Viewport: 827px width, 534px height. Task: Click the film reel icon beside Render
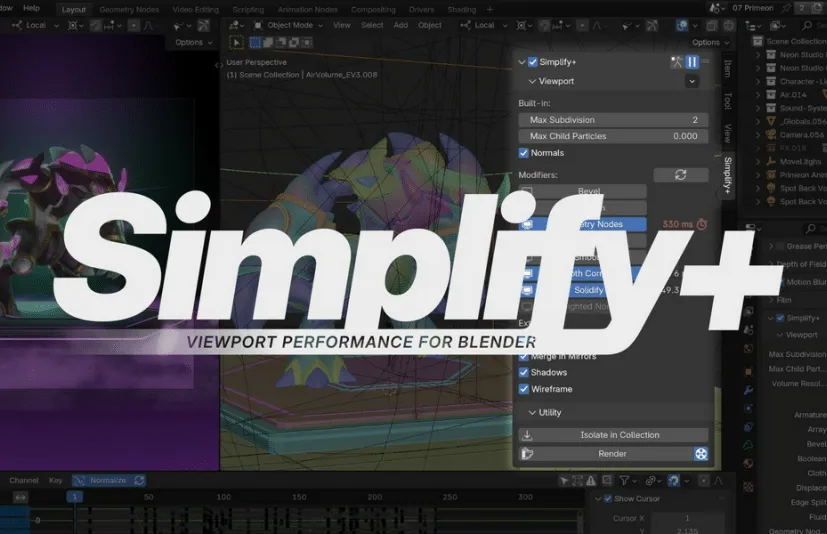(700, 454)
